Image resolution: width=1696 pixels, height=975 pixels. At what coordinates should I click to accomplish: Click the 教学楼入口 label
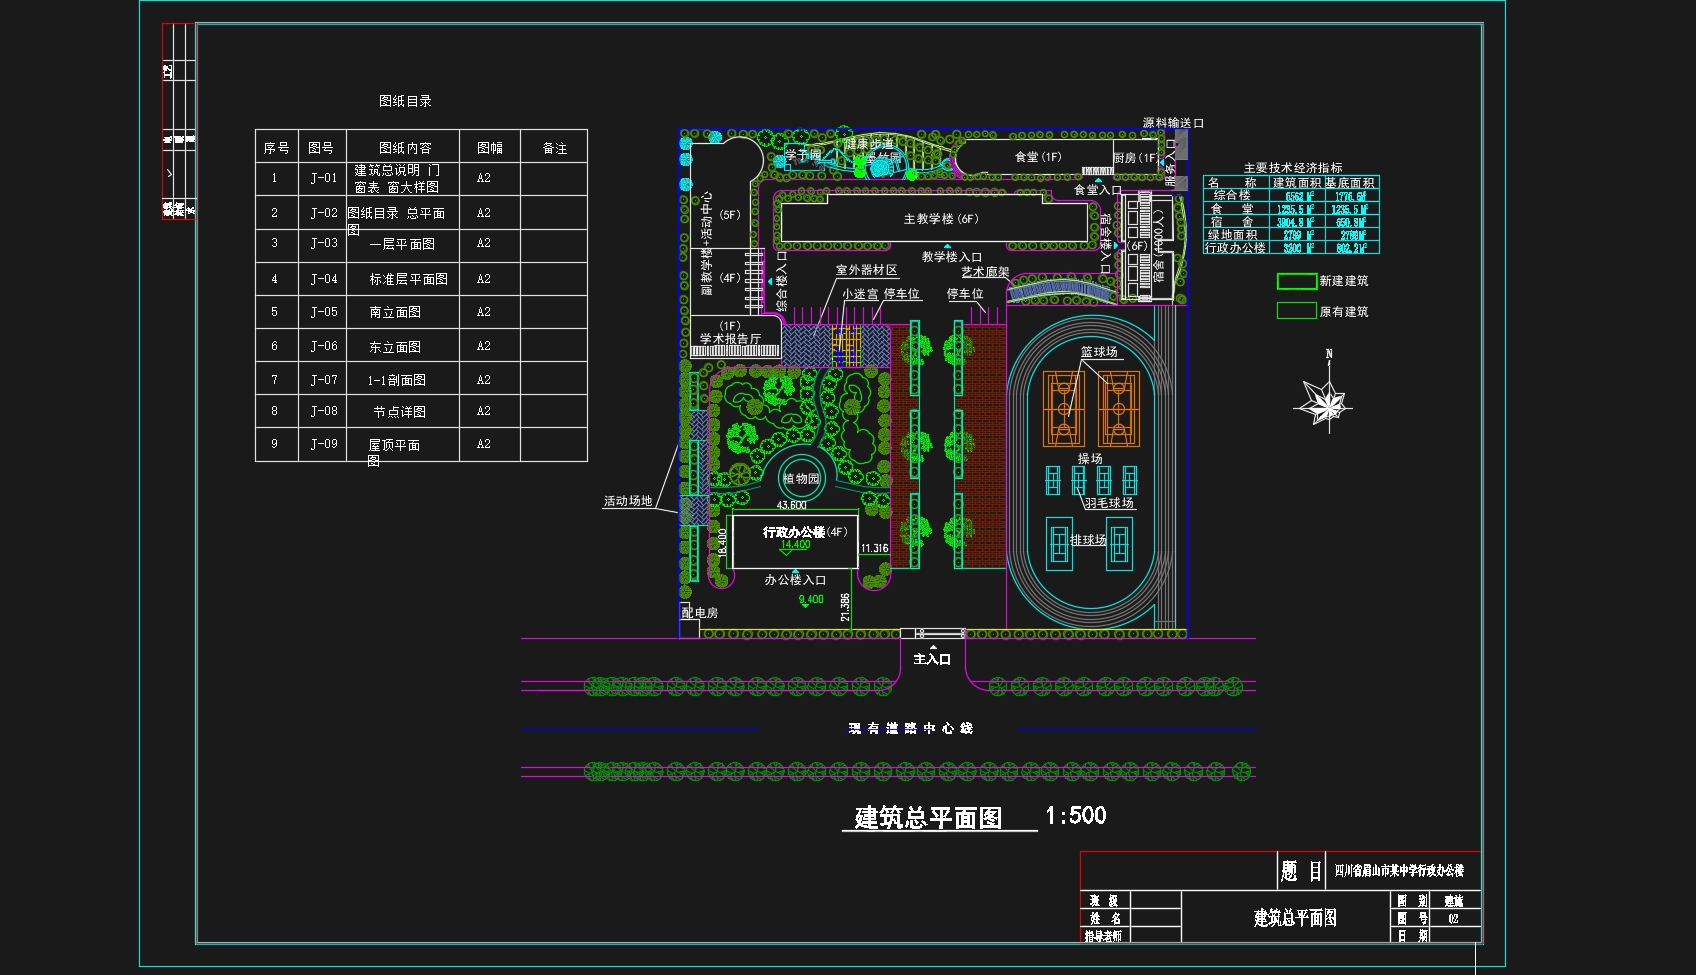click(951, 257)
